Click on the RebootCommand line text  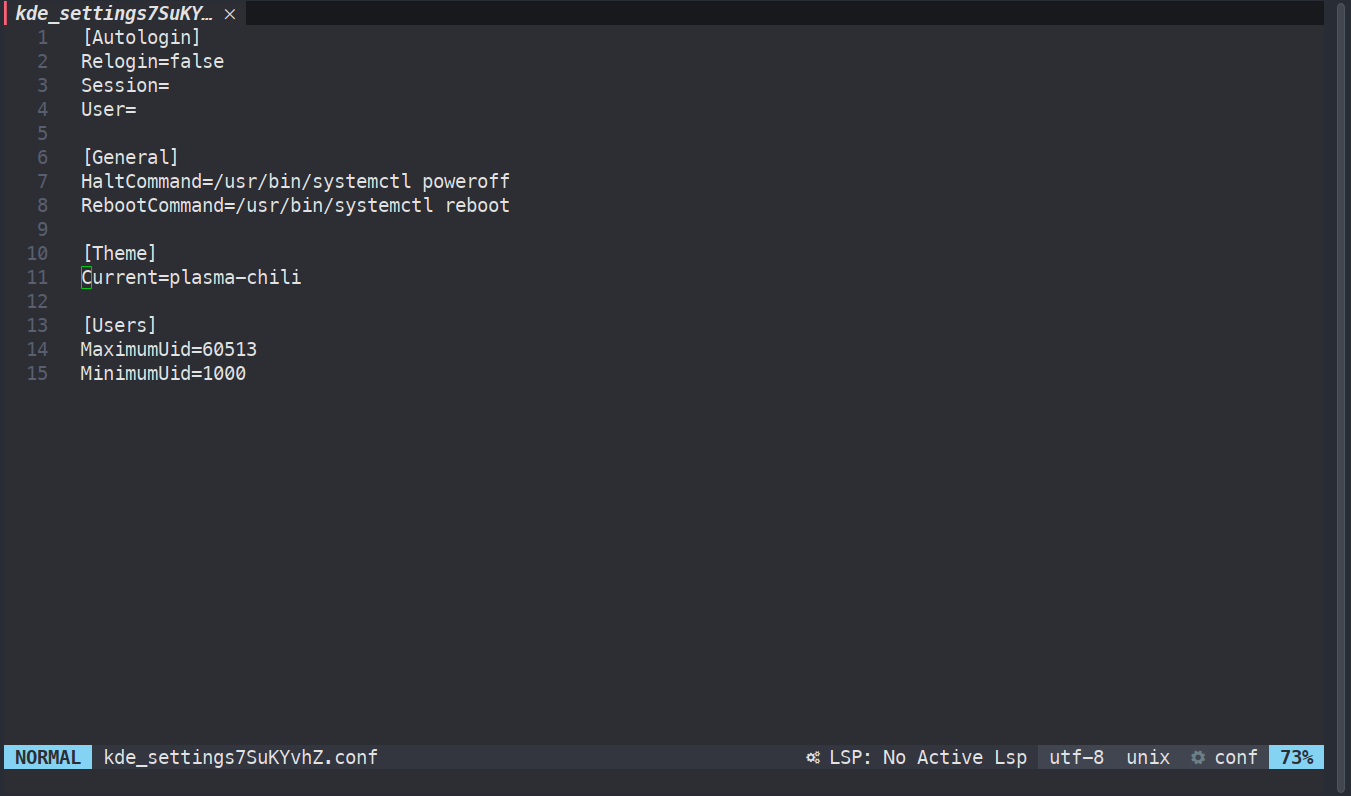pos(295,205)
